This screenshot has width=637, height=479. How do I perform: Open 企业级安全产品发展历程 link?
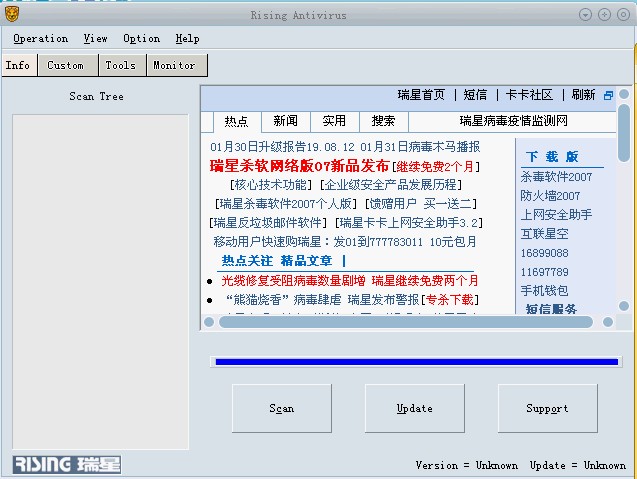pos(390,185)
